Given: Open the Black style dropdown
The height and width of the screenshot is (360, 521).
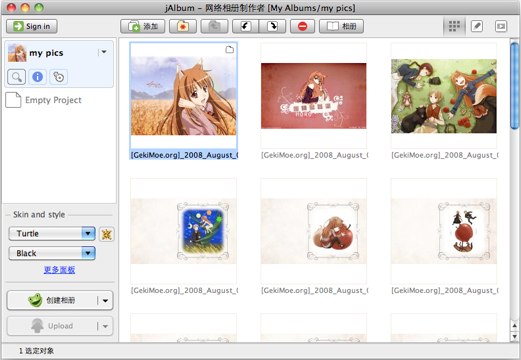Looking at the screenshot, I should click(x=52, y=253).
